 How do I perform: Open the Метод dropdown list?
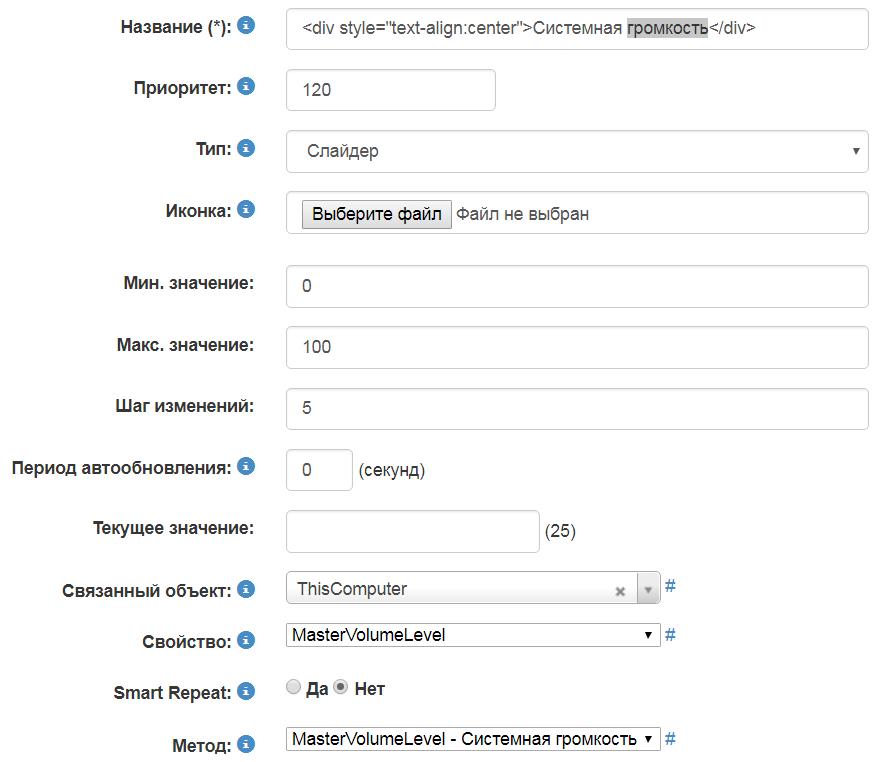472,739
